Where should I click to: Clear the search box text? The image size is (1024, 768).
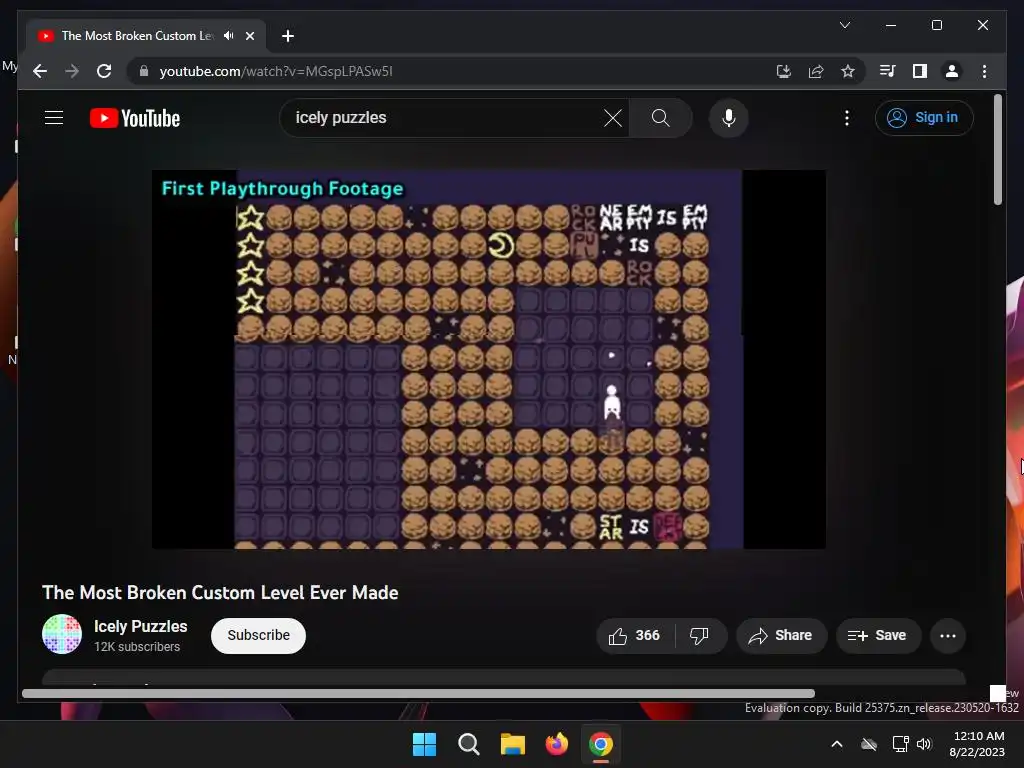613,118
